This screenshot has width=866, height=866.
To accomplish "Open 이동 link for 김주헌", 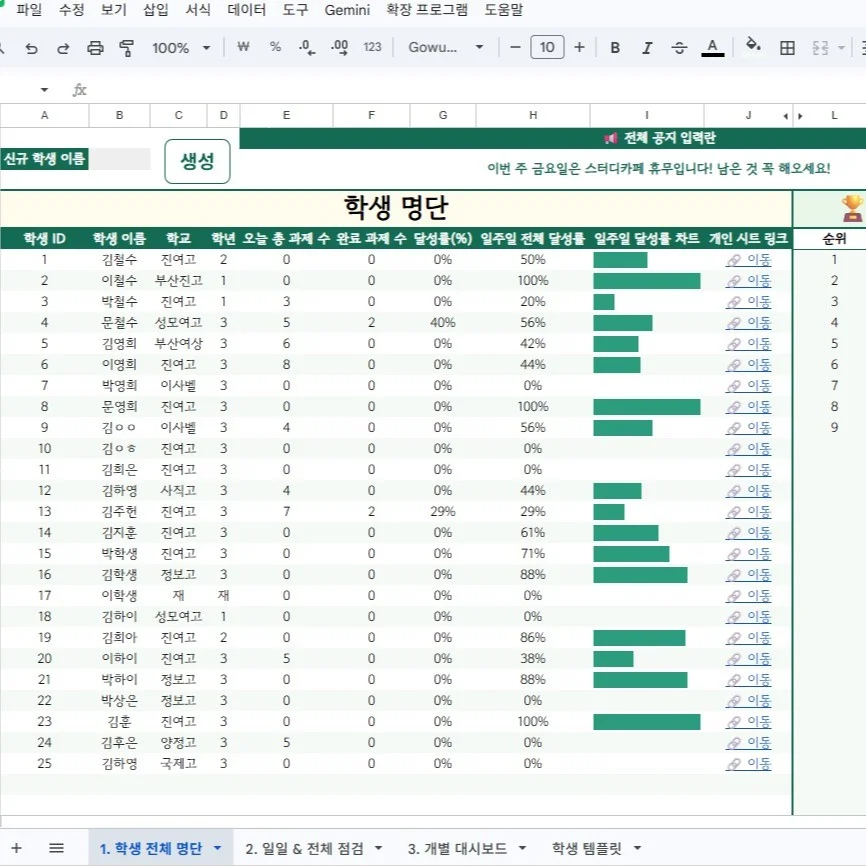I will click(749, 511).
